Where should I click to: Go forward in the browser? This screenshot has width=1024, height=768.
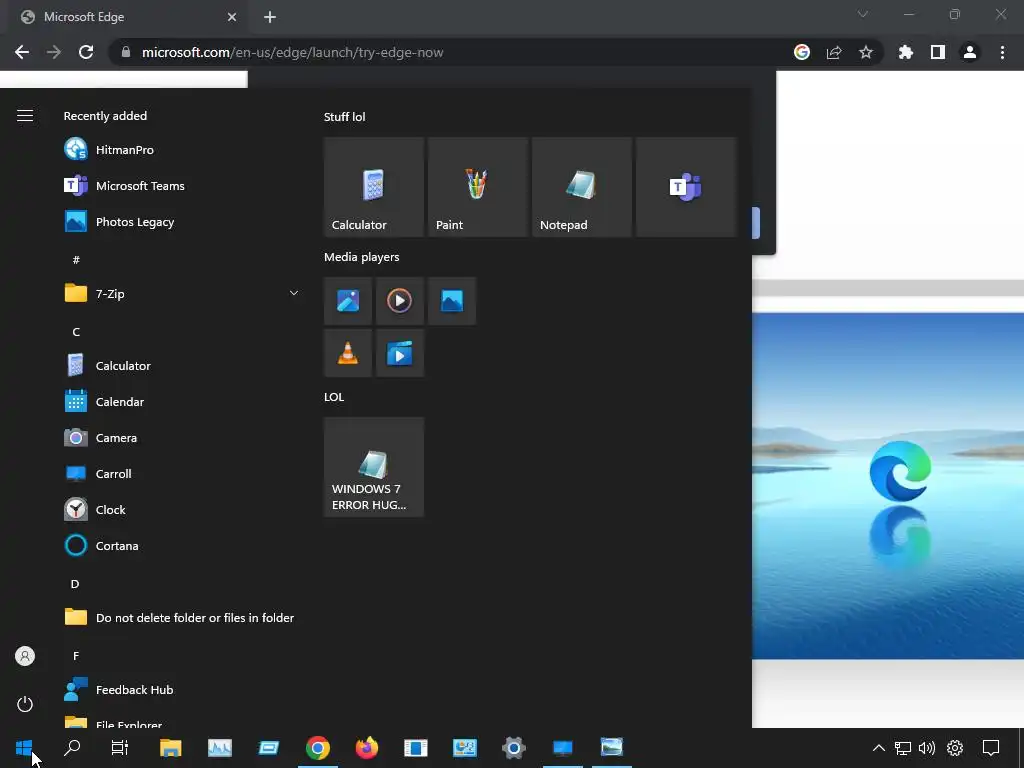(x=54, y=52)
